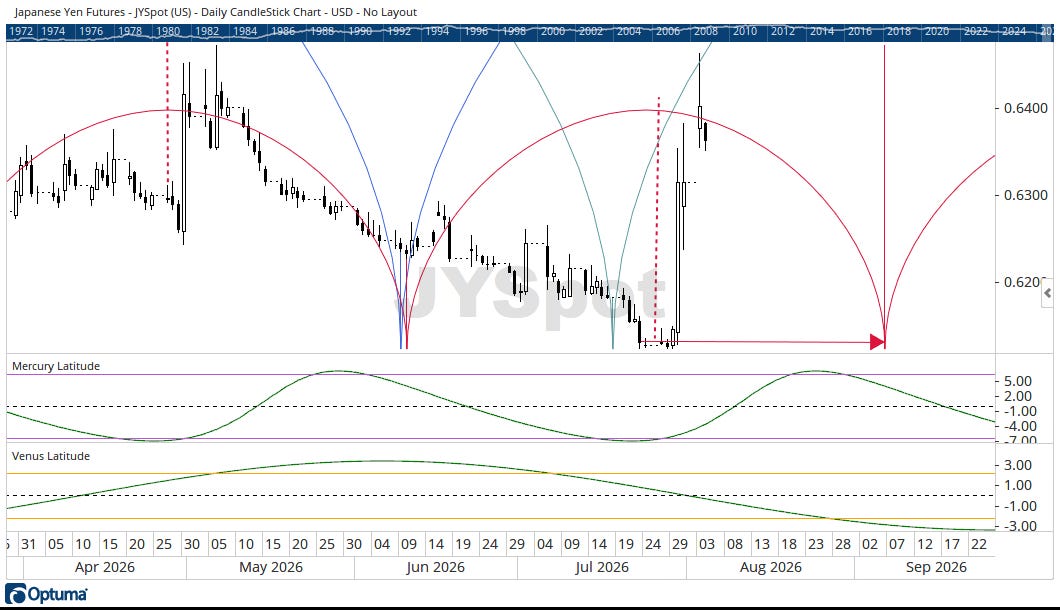Expand the side panel arrow at chart right edge
The width and height of the screenshot is (1060, 610).
click(x=1047, y=294)
